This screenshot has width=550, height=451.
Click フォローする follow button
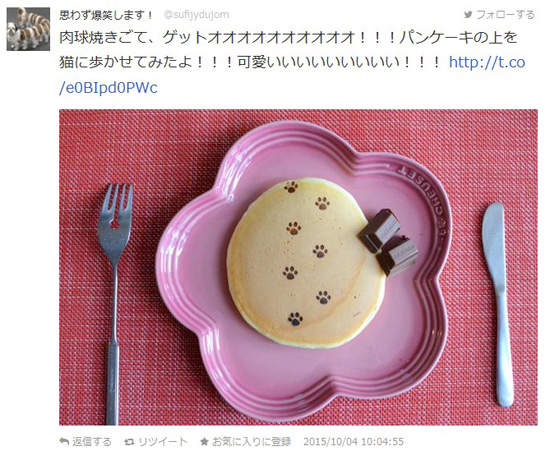[x=499, y=14]
